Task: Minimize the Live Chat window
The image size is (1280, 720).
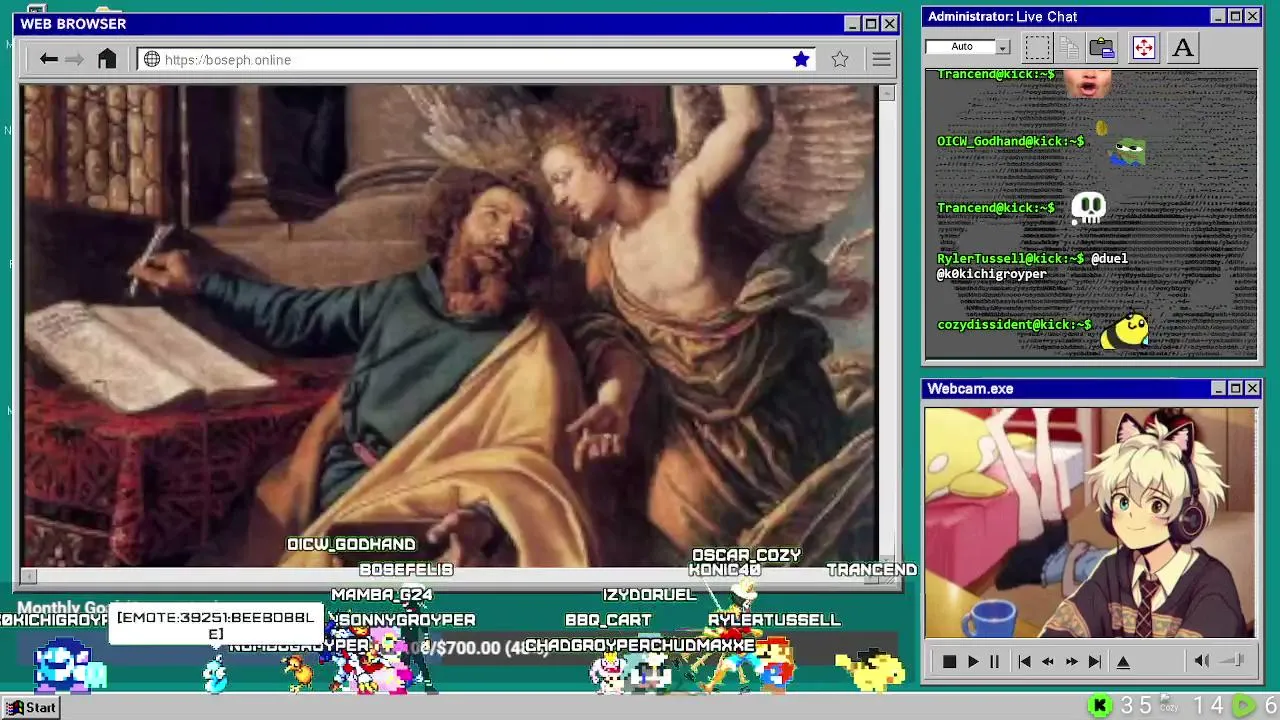Action: (x=1217, y=16)
